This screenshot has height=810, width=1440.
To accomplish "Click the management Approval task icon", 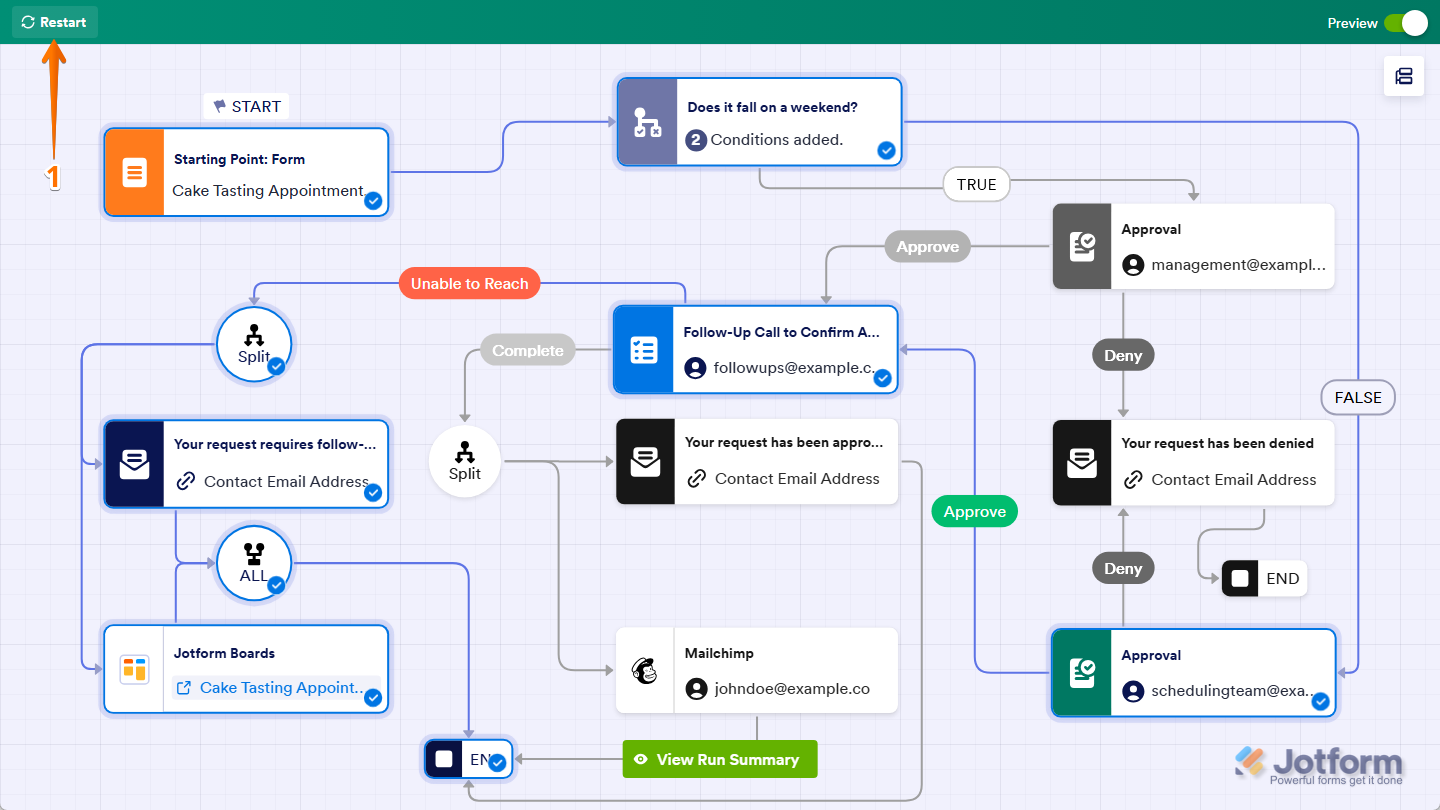I will coord(1081,247).
